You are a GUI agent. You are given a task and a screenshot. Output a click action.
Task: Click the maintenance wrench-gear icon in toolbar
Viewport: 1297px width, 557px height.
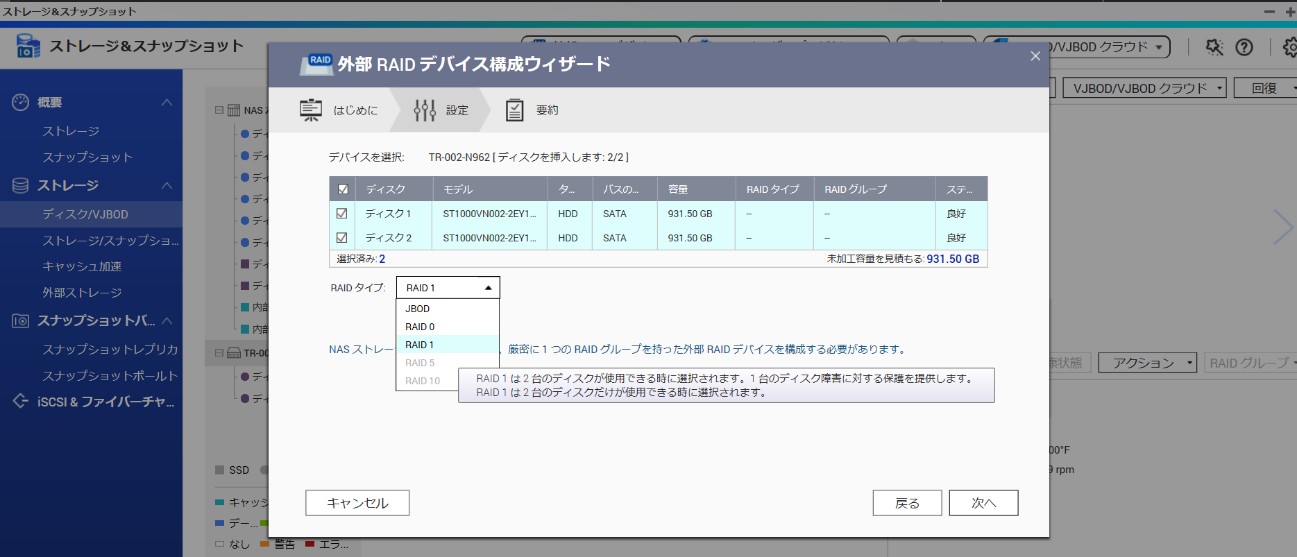(x=1215, y=47)
